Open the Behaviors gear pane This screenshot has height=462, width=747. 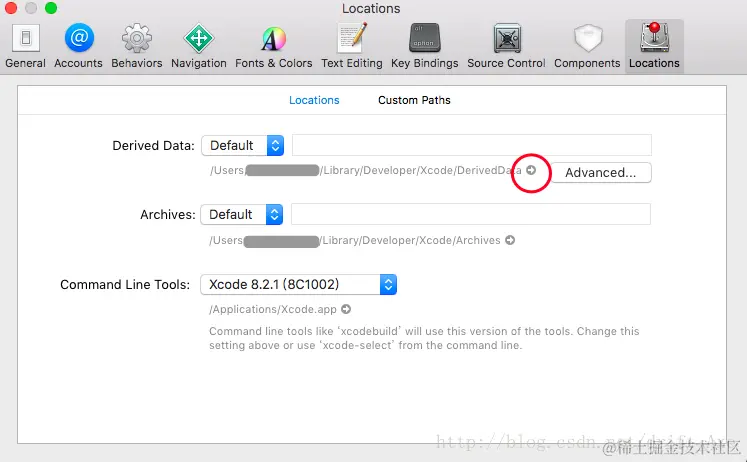[137, 47]
